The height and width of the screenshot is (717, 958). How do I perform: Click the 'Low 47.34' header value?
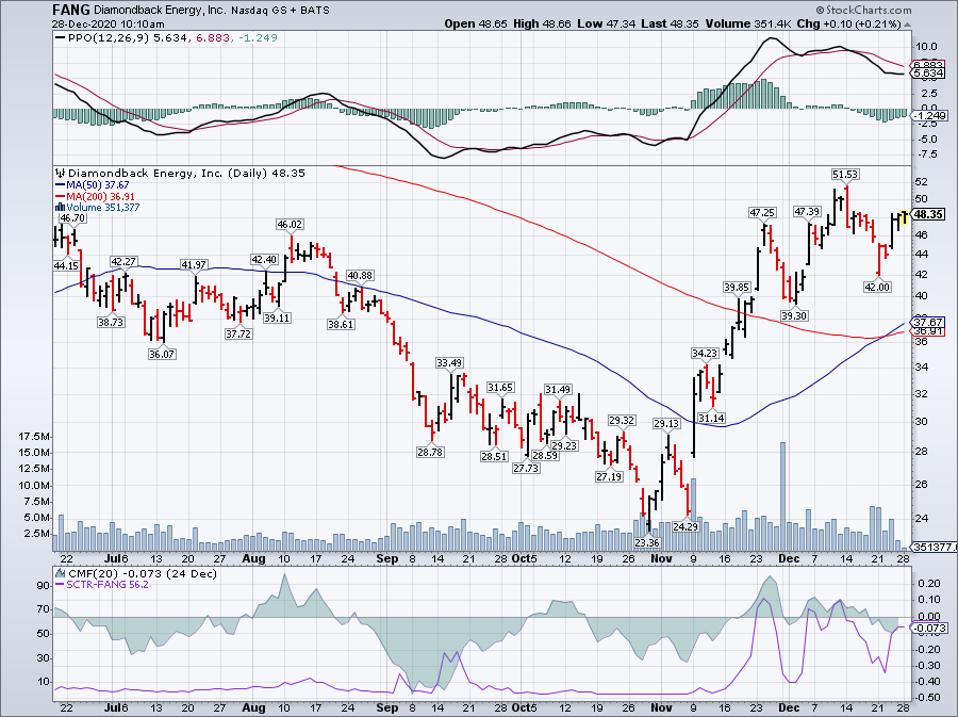tap(606, 24)
